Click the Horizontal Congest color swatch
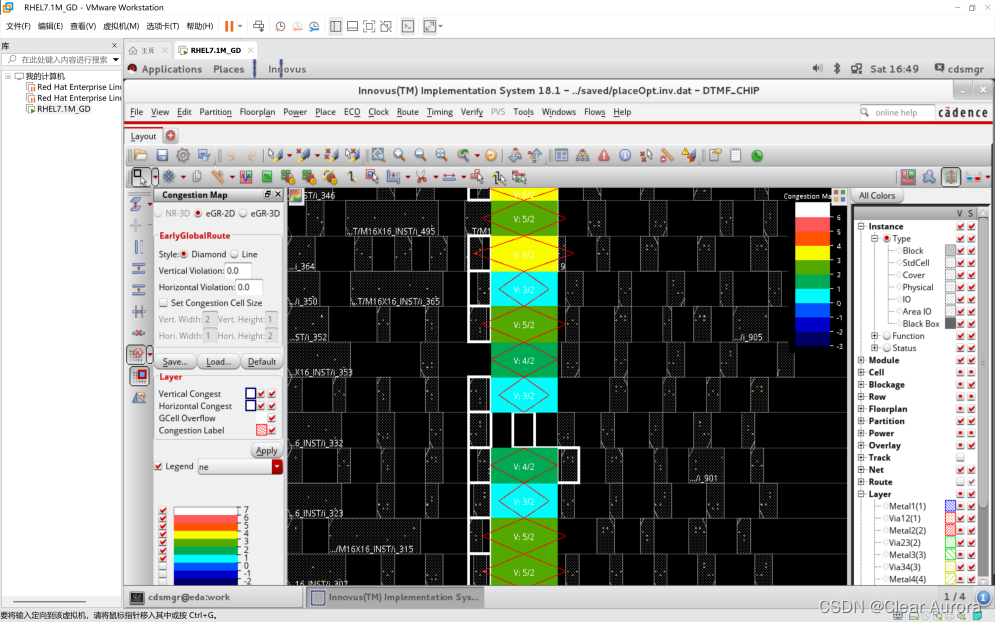Screen dimensions: 996x623 click(250, 406)
